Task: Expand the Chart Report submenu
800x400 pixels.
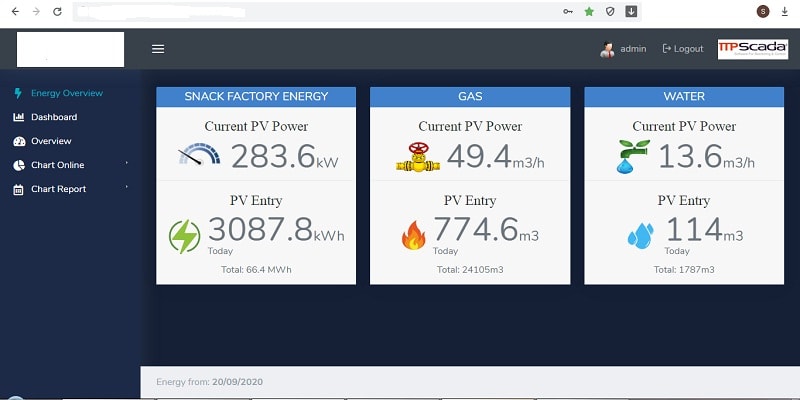Action: [58, 189]
